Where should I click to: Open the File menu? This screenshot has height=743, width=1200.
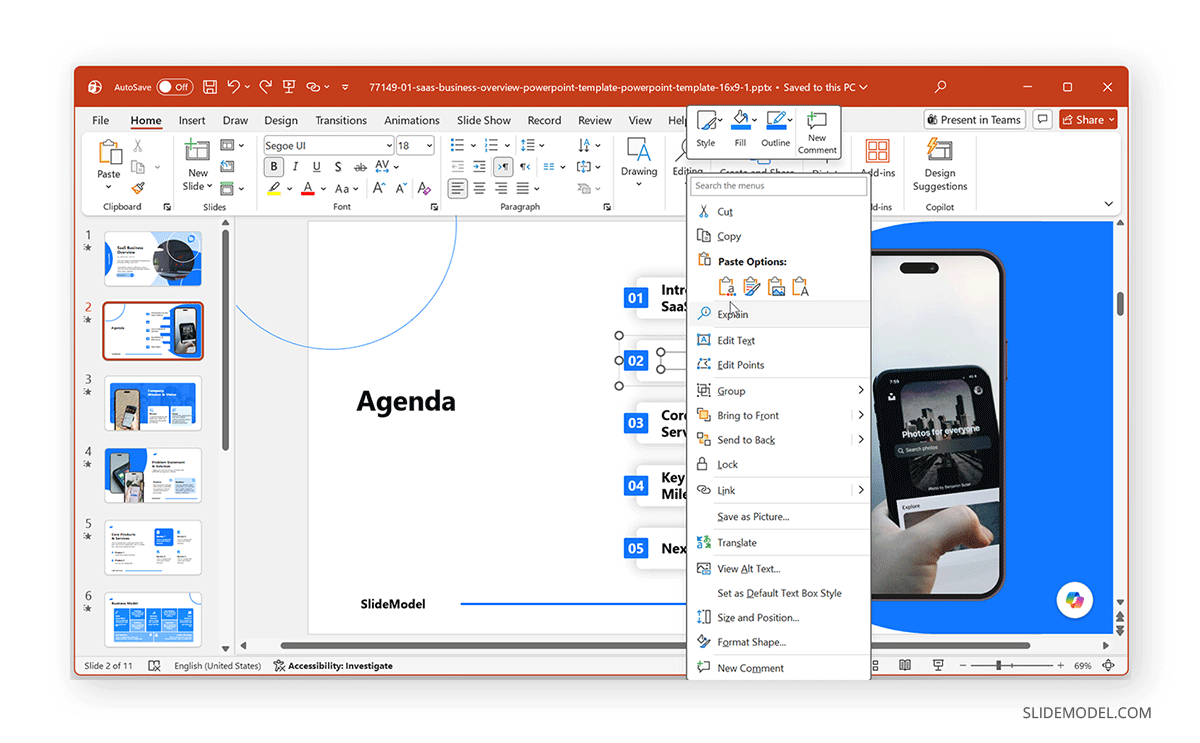(x=101, y=120)
